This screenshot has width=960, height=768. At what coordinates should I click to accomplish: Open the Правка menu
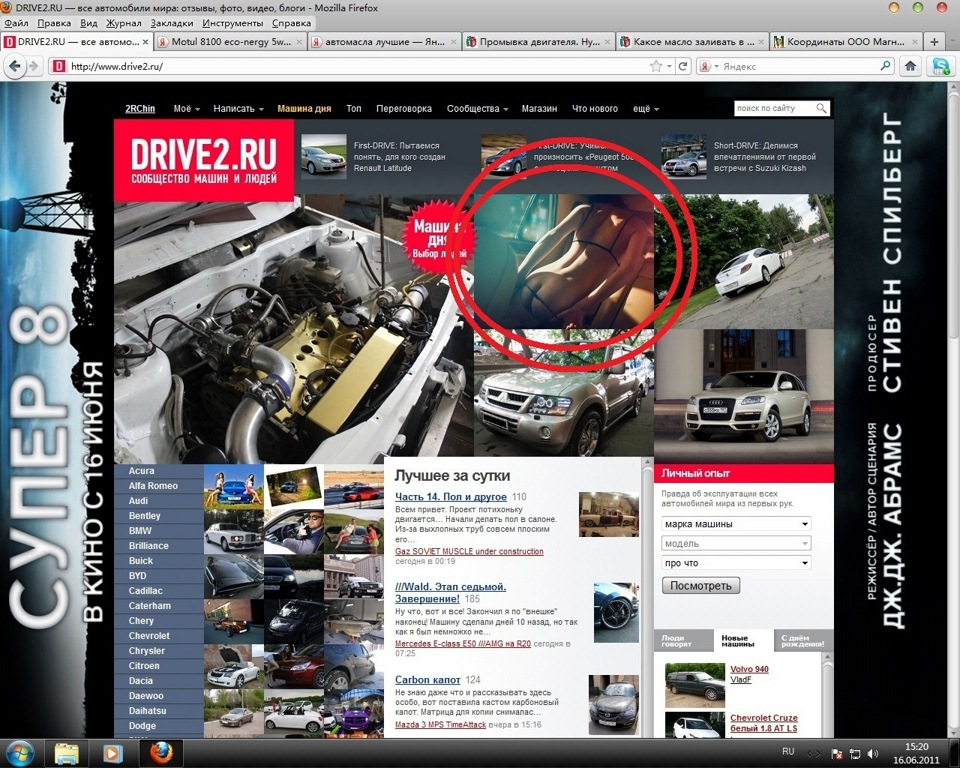(x=54, y=23)
